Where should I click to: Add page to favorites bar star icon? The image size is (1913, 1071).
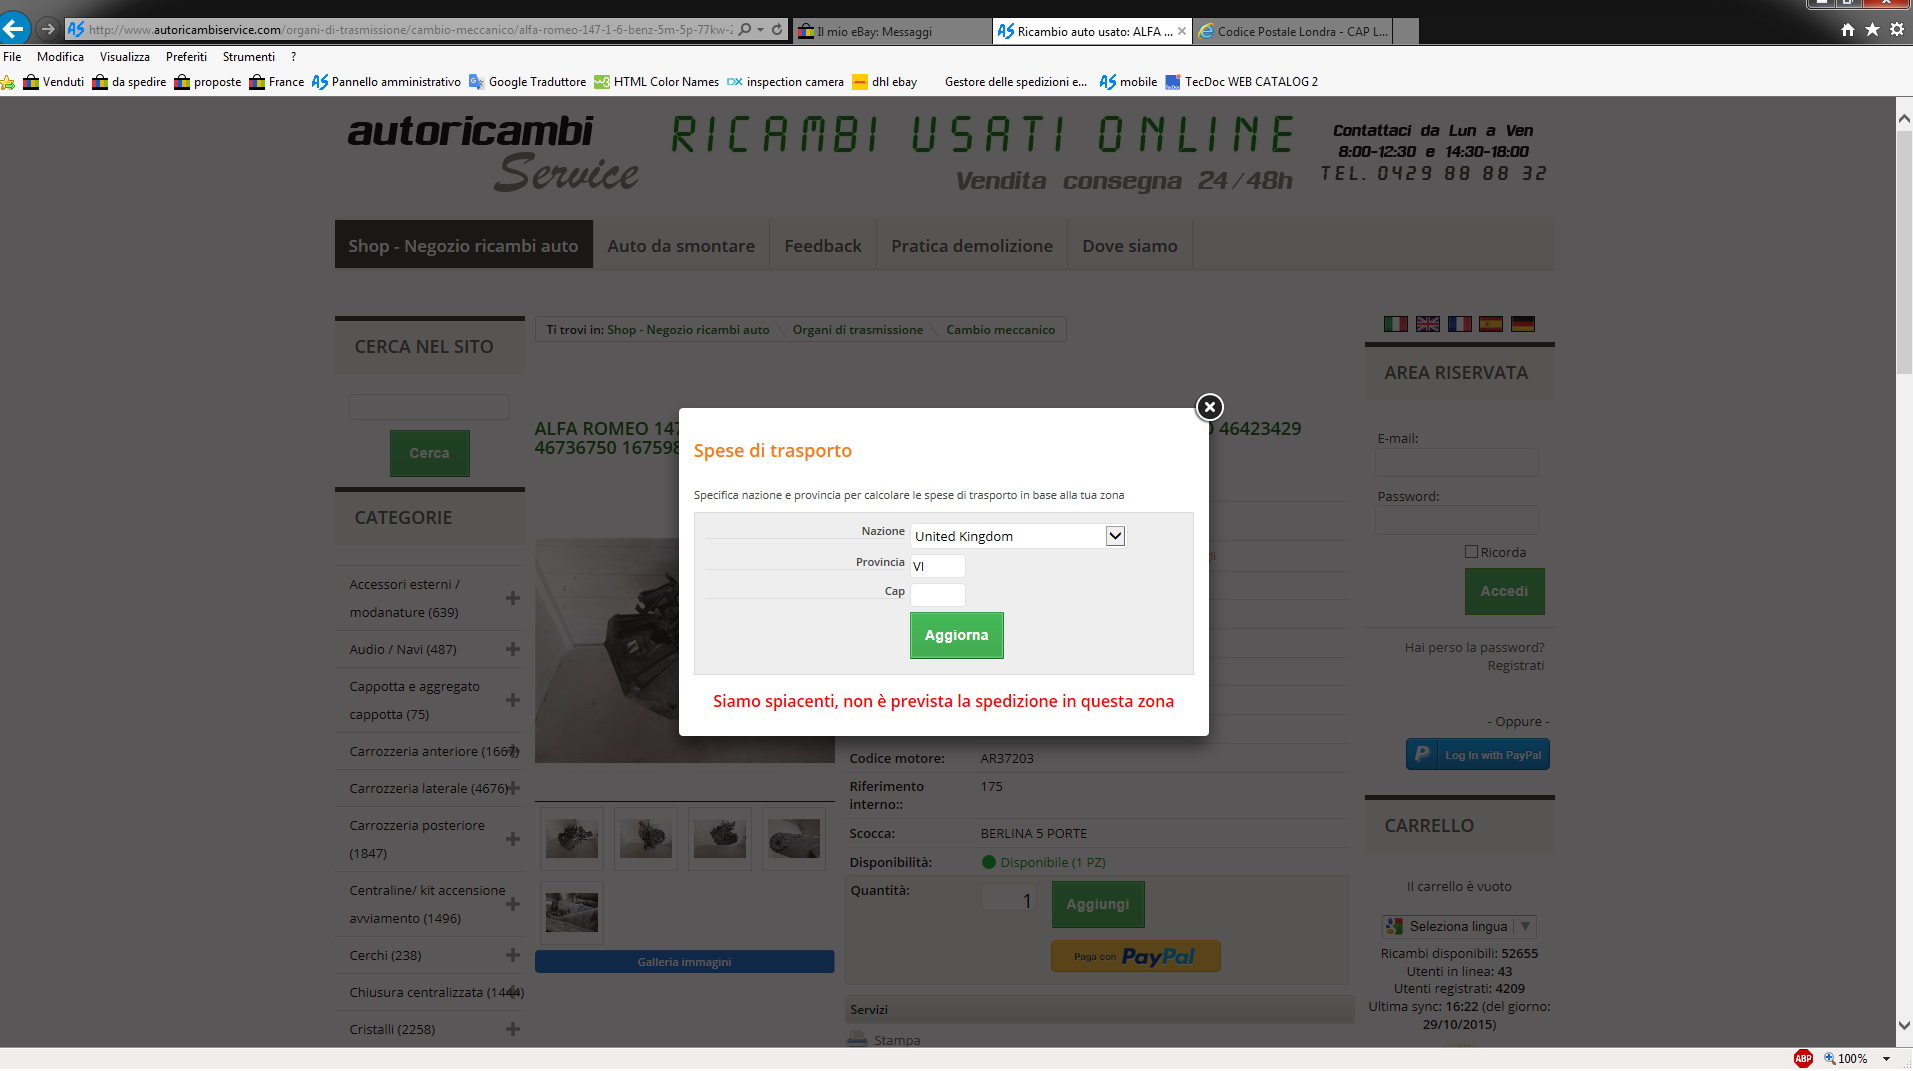click(x=8, y=82)
